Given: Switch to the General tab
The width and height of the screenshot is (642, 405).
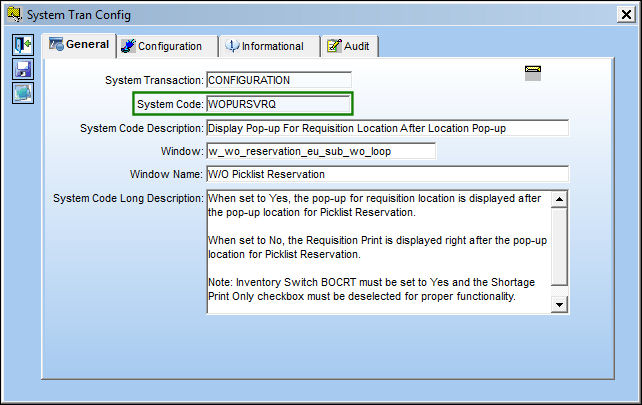Looking at the screenshot, I should click(79, 45).
